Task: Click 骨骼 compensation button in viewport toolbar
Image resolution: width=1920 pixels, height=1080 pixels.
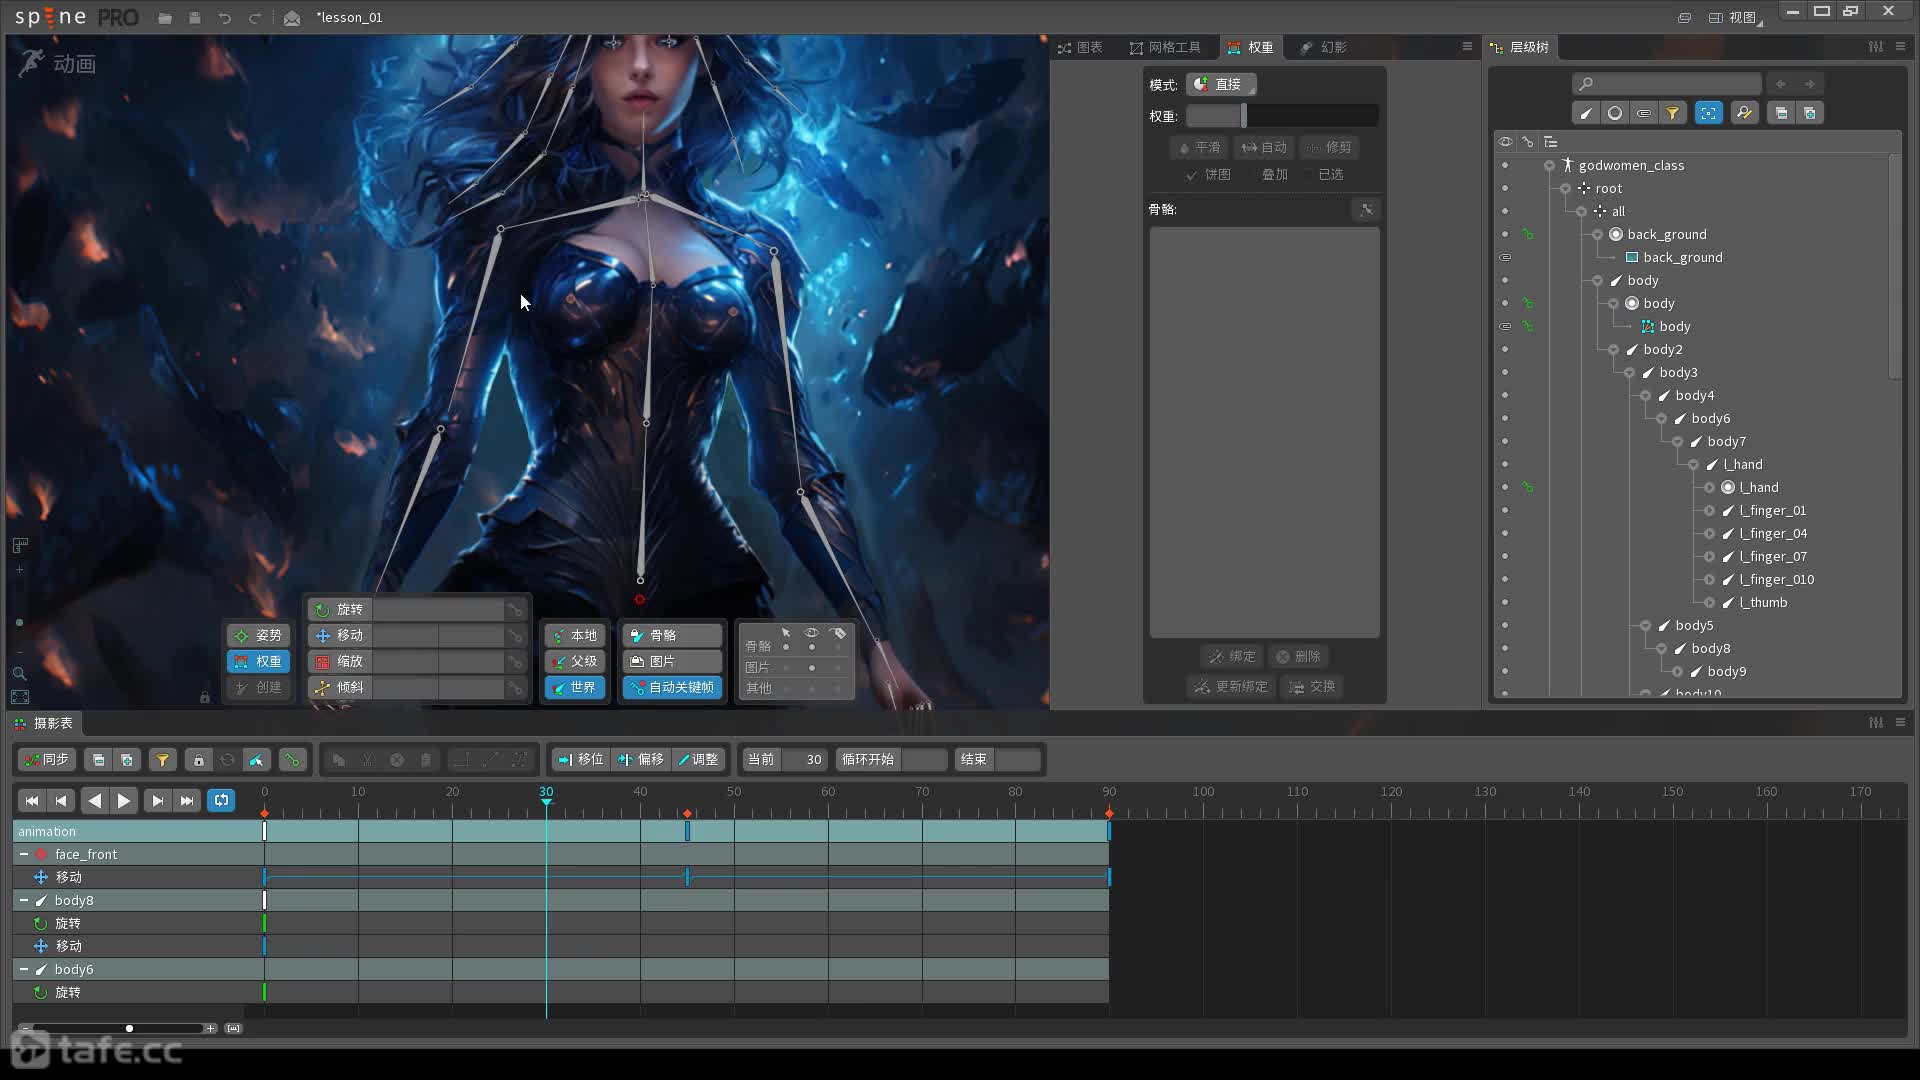Action: 672,635
